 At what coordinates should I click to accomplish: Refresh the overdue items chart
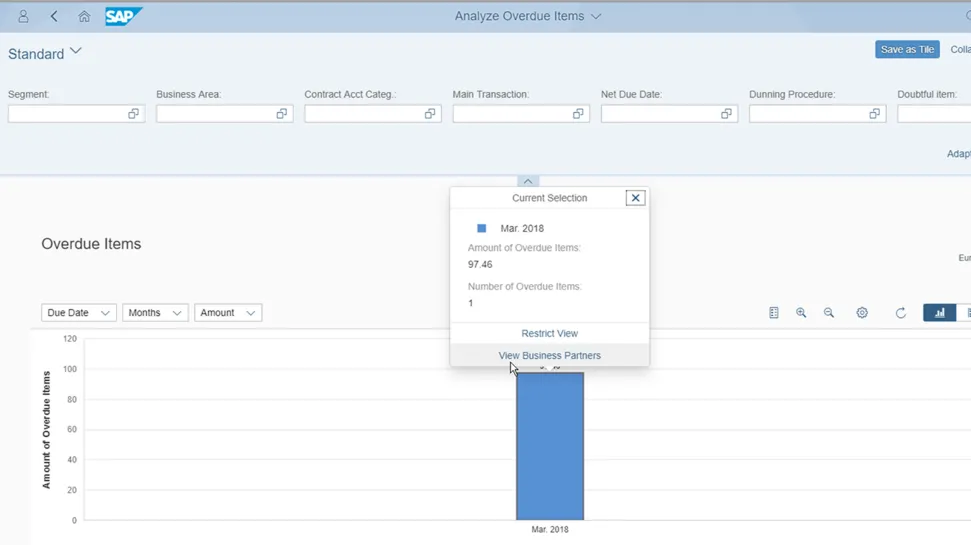900,313
